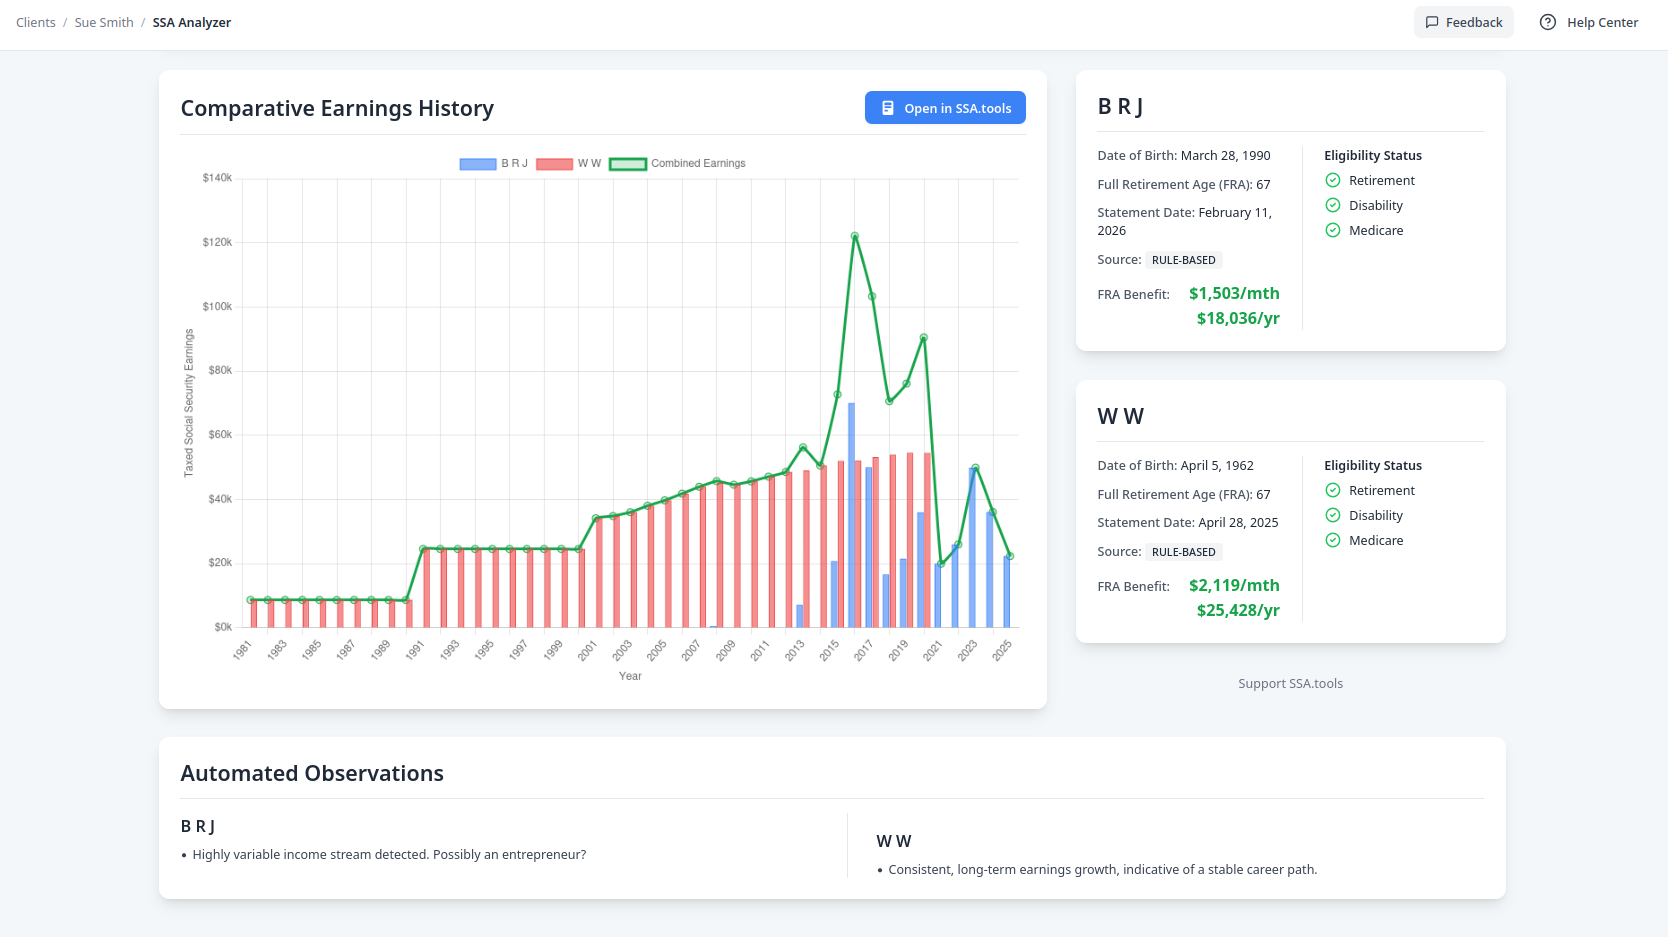Click Automated Observations heading
Viewport: 1668px width, 937px height.
tap(312, 773)
